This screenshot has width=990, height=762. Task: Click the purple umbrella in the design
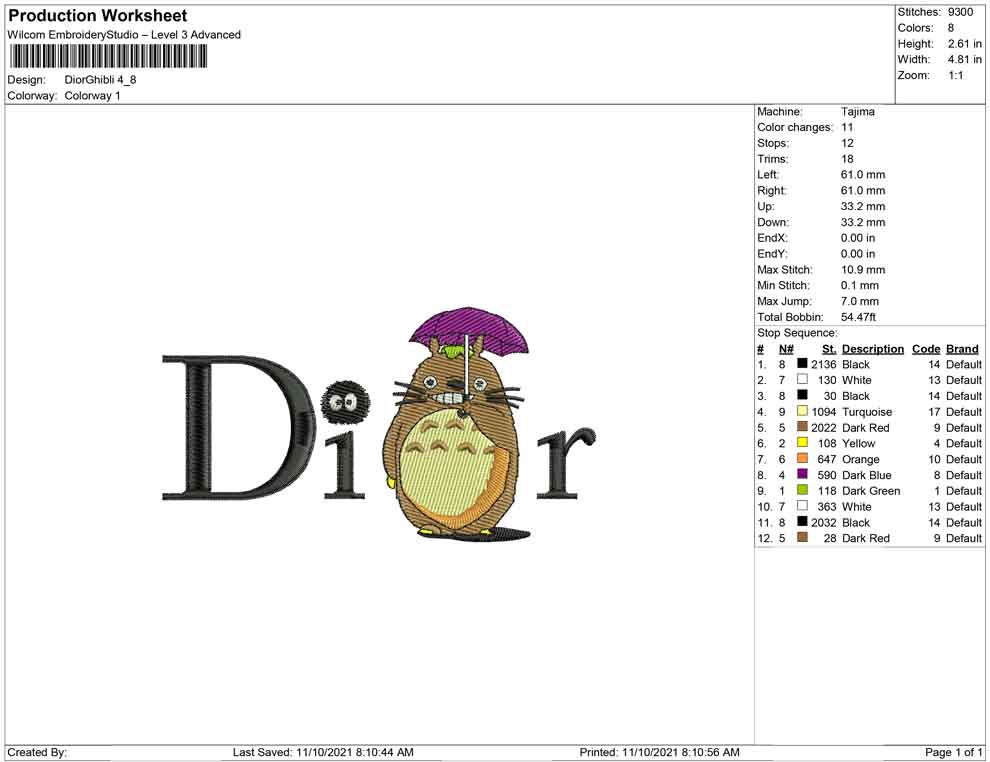click(x=469, y=331)
